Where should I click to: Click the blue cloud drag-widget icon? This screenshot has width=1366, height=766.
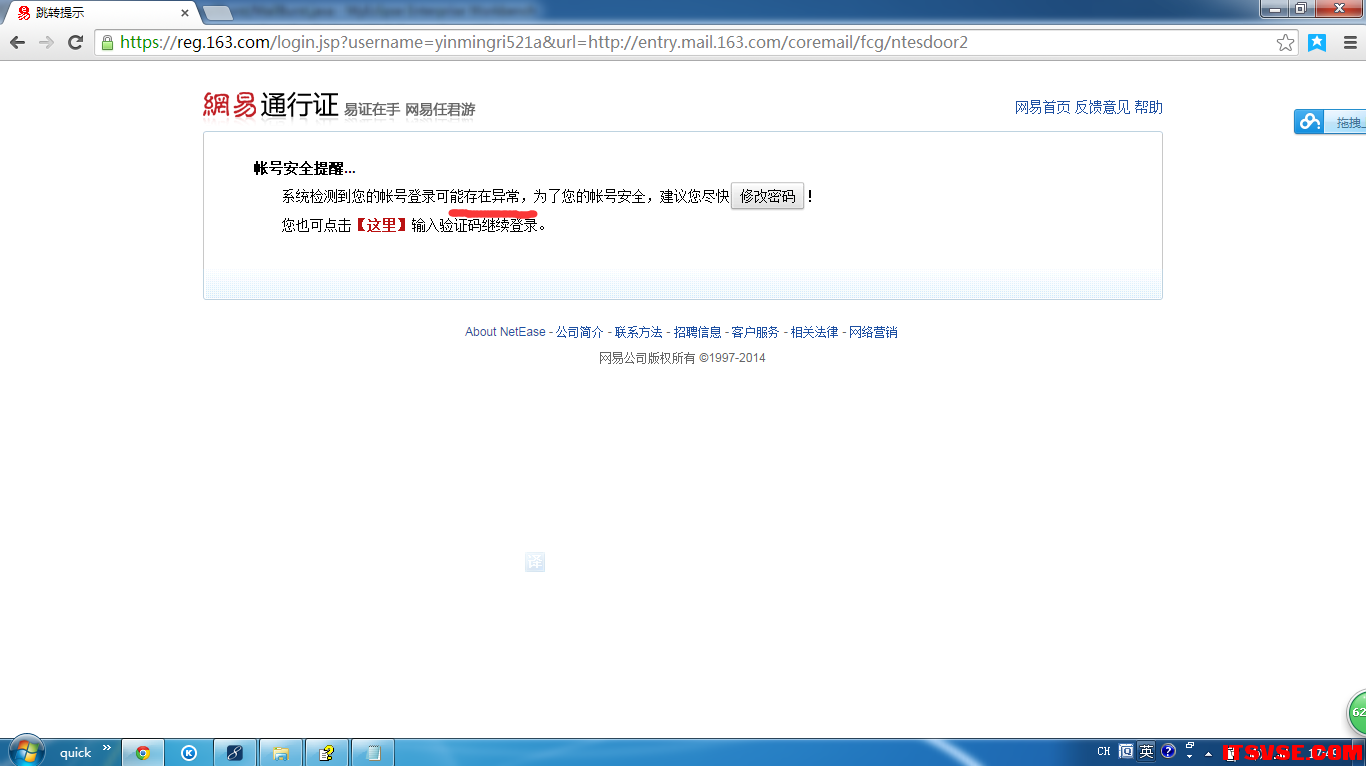coord(1309,122)
